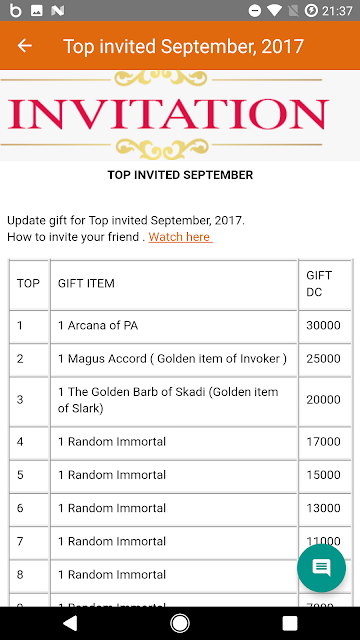
Task: Tap the "Top invited September, 2017" title
Action: [x=184, y=46]
